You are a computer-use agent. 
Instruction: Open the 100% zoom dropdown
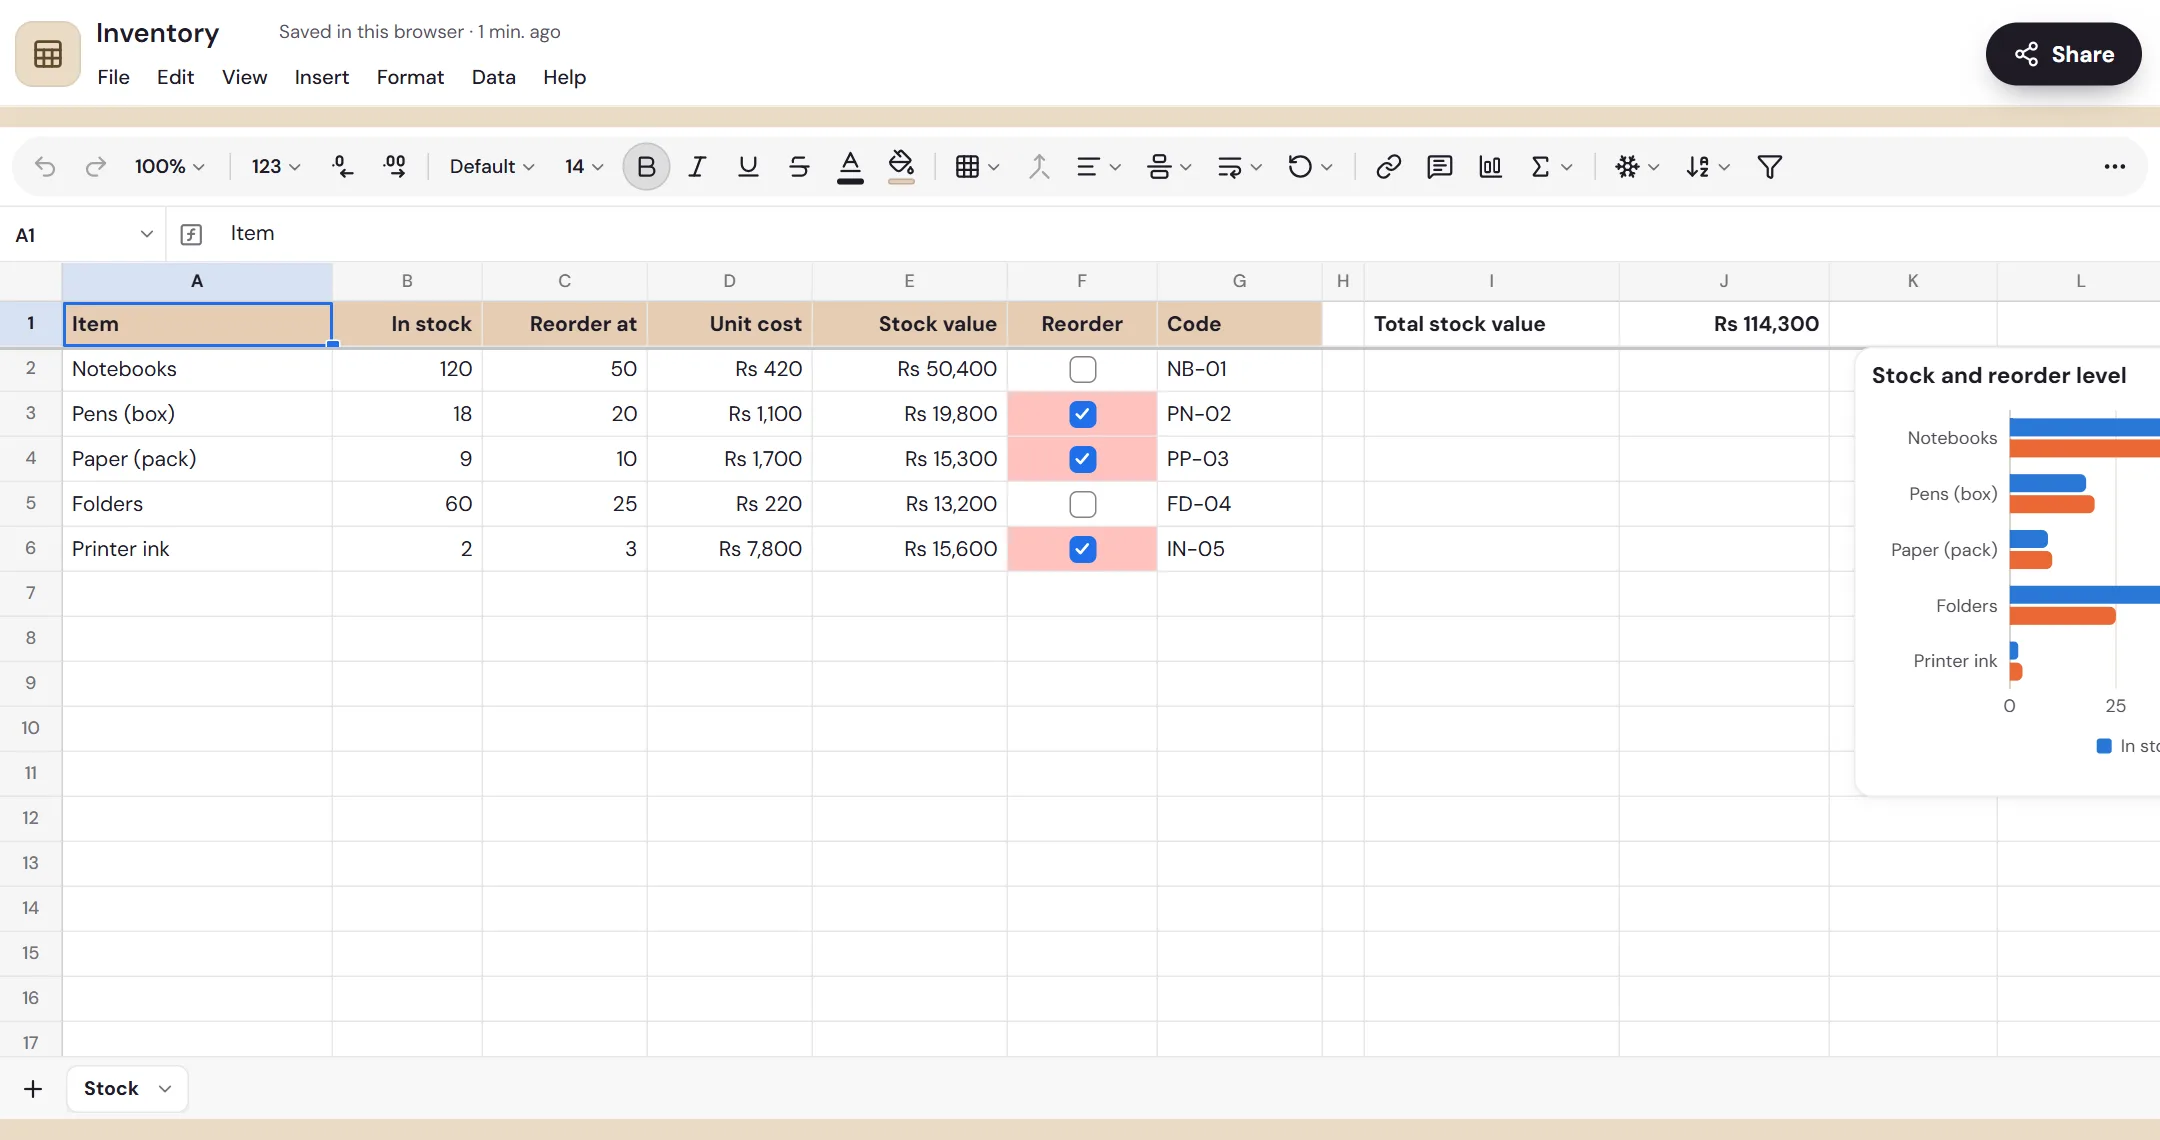[170, 166]
